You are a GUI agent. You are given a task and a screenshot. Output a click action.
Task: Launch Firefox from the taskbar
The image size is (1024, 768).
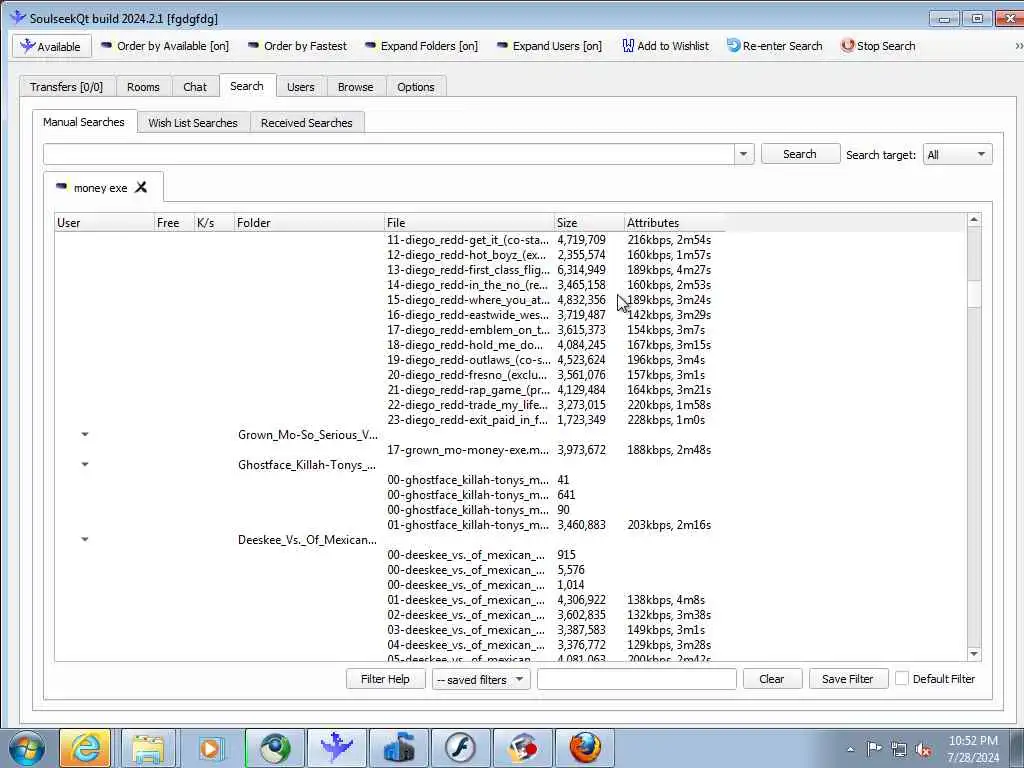585,748
